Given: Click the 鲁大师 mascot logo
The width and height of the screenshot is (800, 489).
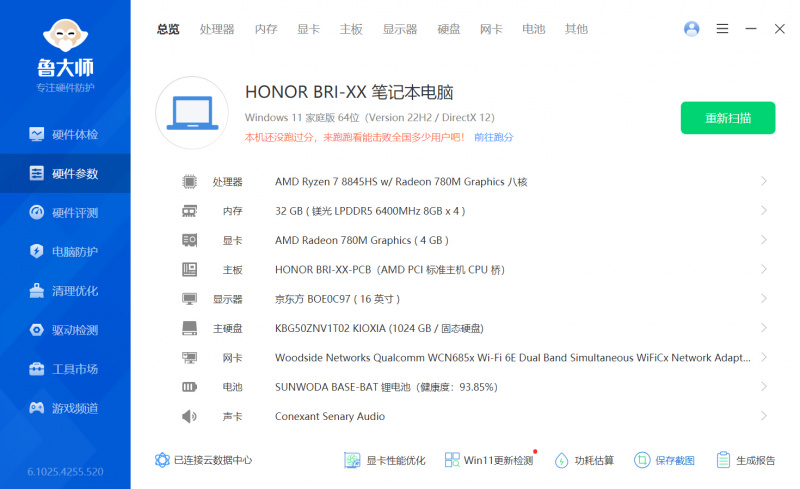Looking at the screenshot, I should [65, 35].
